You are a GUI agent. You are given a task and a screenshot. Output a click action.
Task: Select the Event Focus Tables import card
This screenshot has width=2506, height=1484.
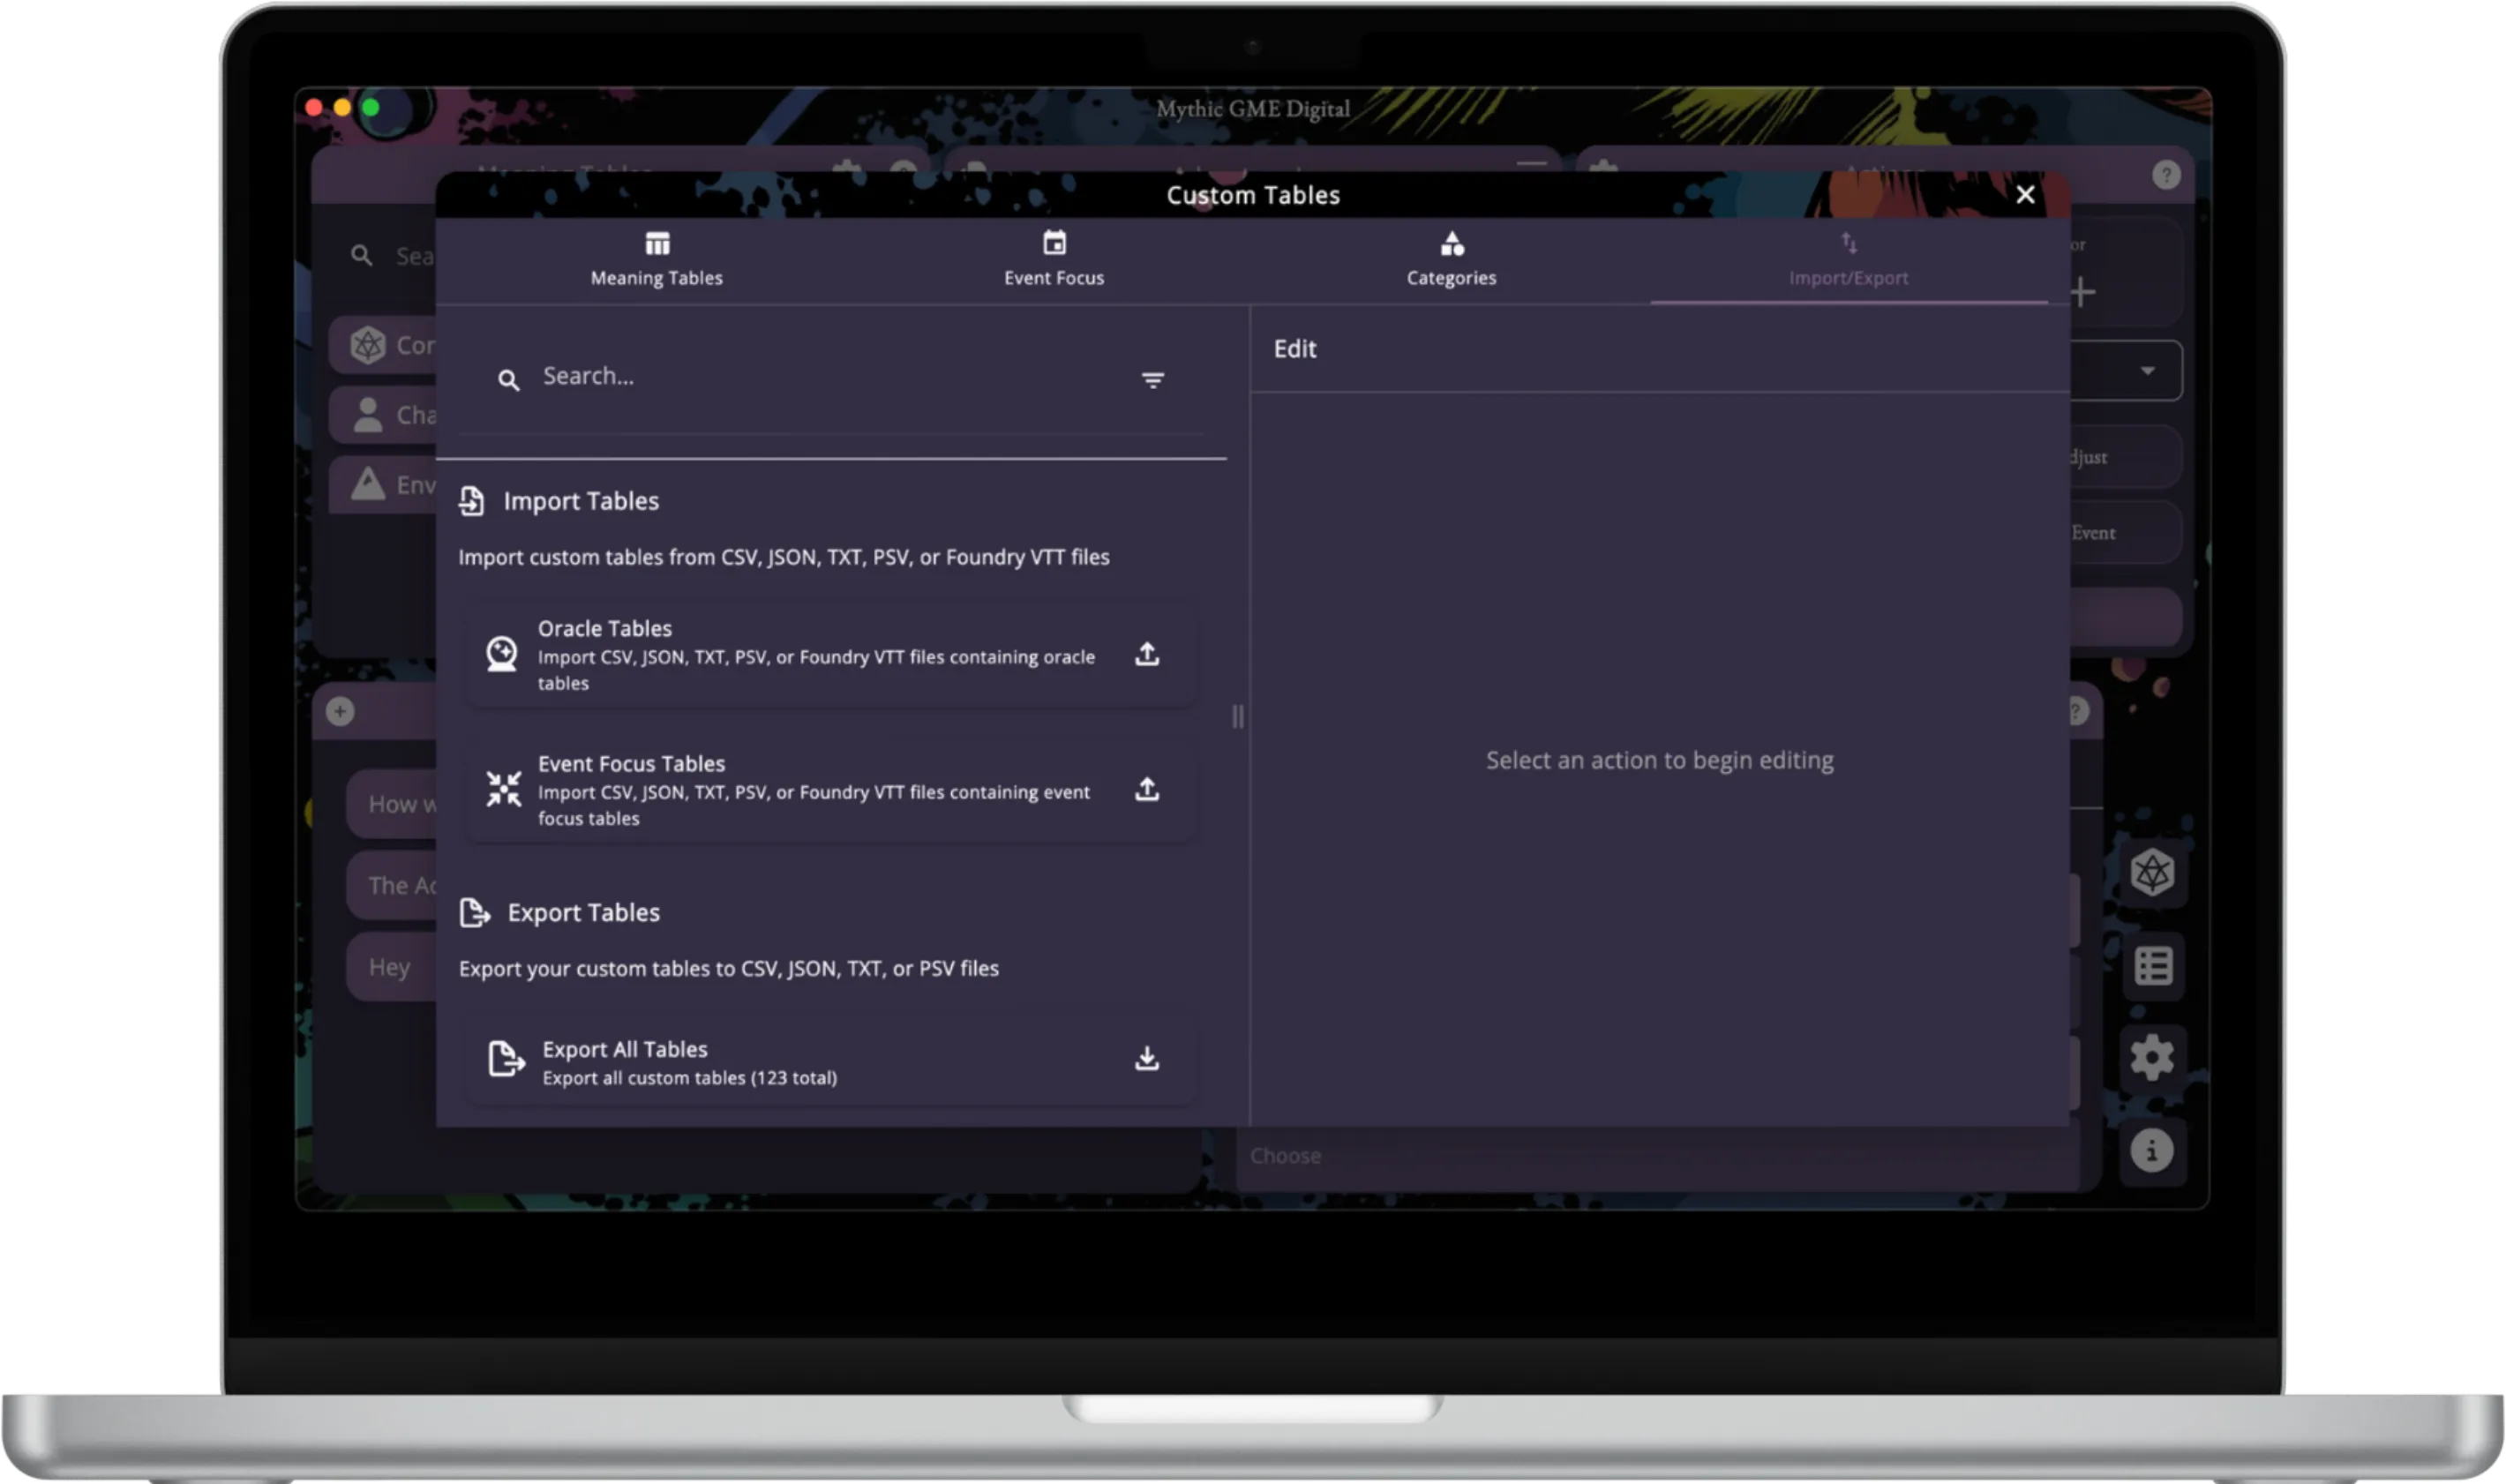[831, 790]
